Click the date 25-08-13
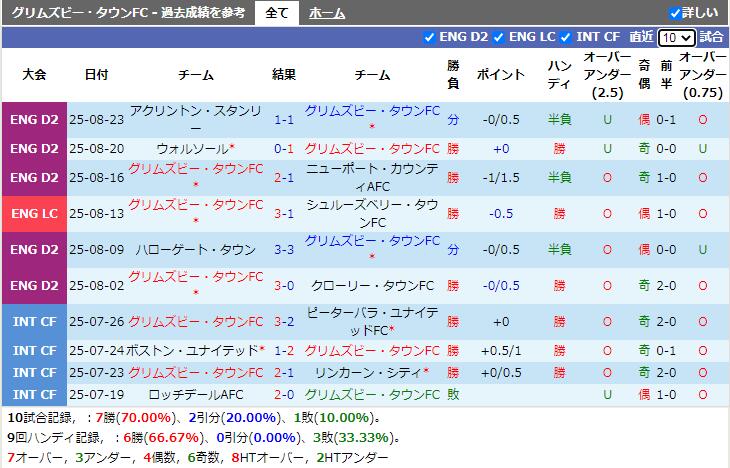Image resolution: width=730 pixels, height=468 pixels. click(97, 214)
